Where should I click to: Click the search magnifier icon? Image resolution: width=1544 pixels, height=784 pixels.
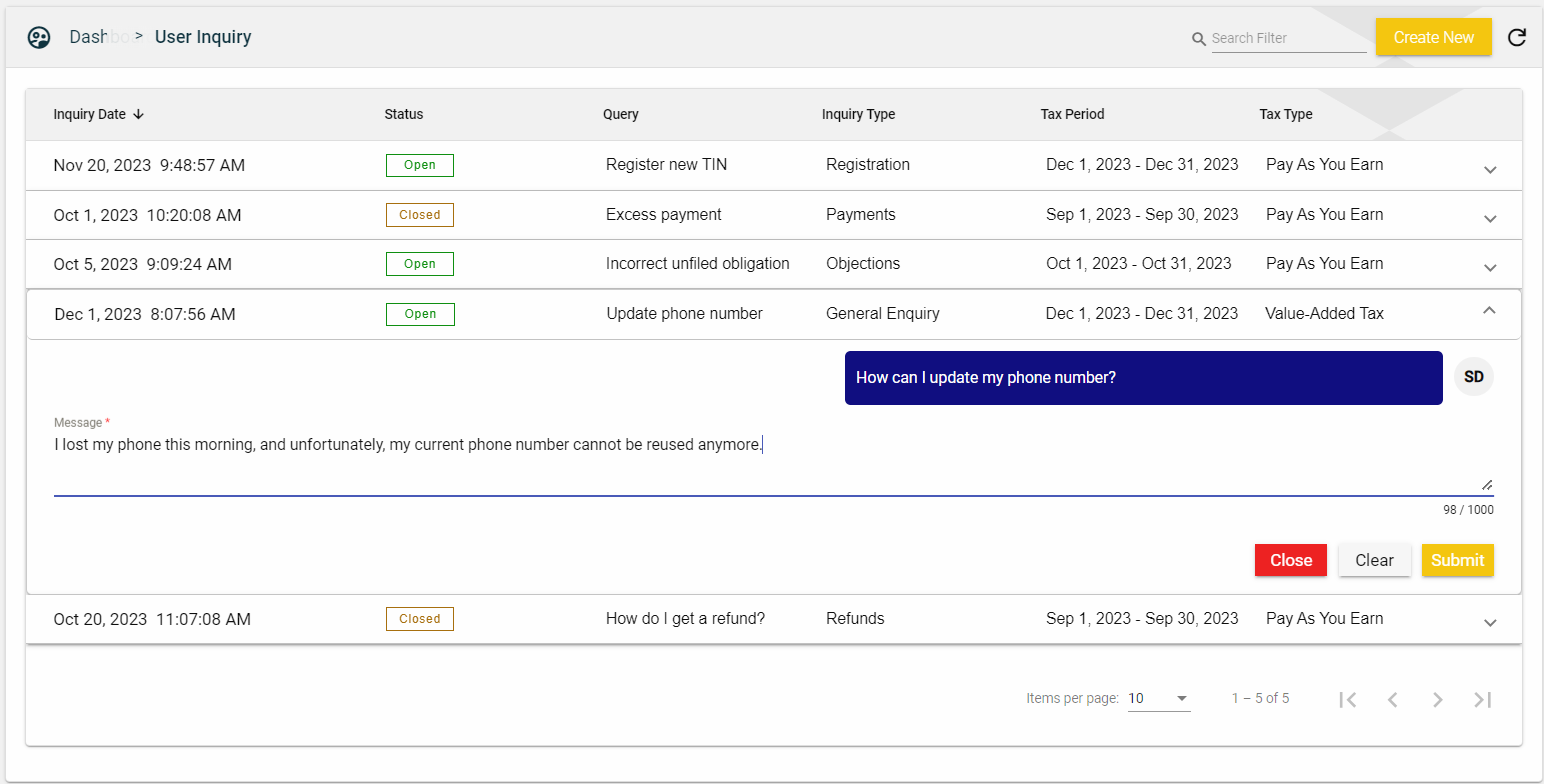(1199, 39)
